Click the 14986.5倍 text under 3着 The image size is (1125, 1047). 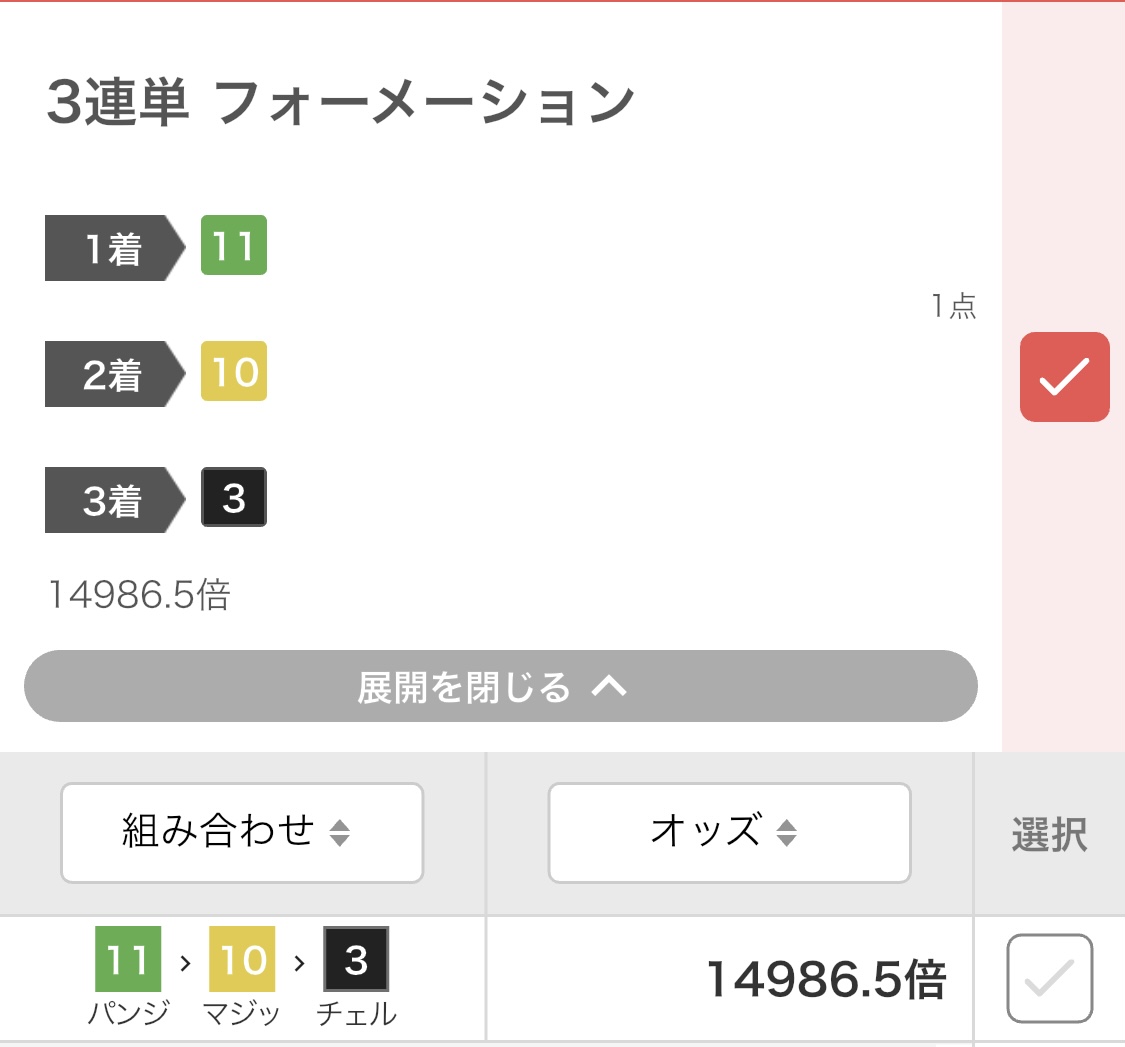139,595
